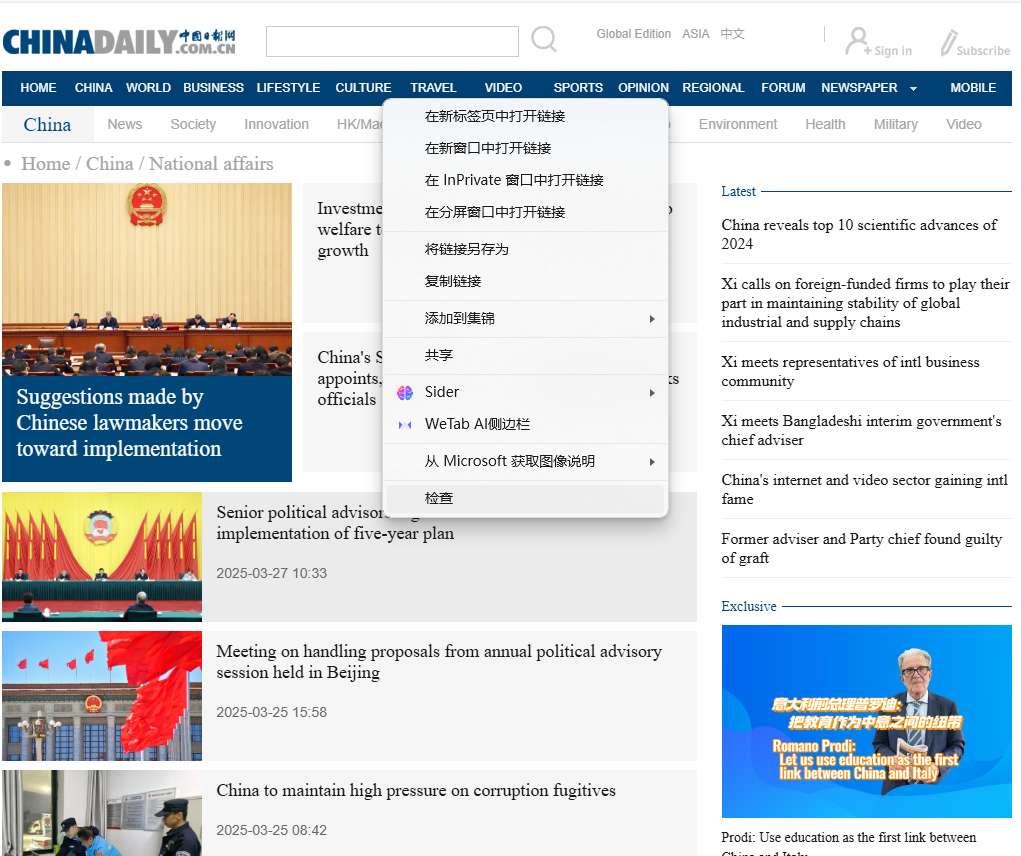Click the Romano Prodi exclusive image
Screen dimensions: 1021x856
866,721
